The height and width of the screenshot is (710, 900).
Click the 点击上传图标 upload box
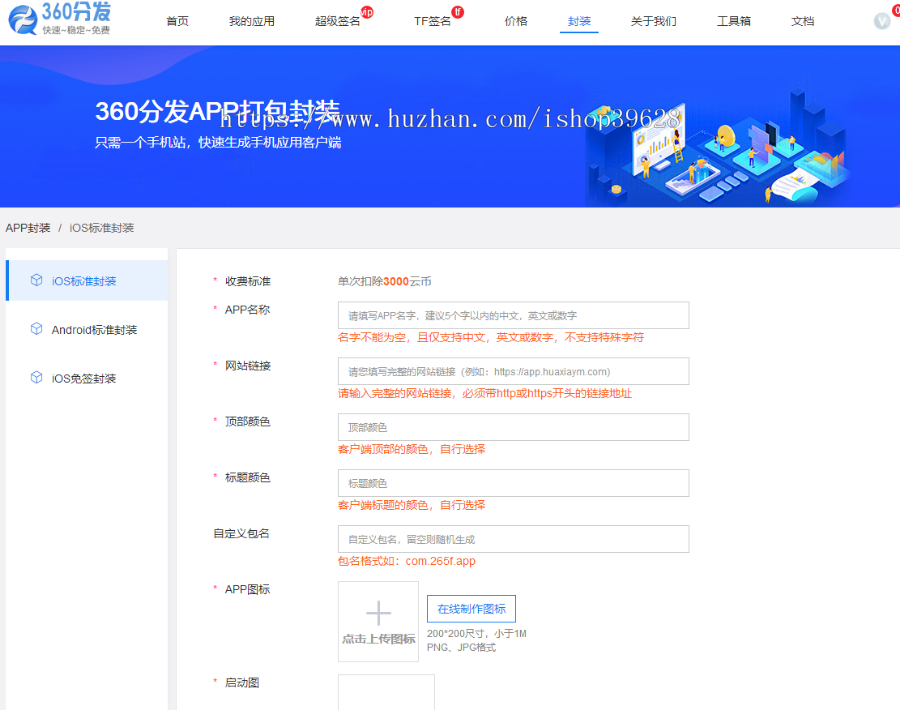point(378,622)
